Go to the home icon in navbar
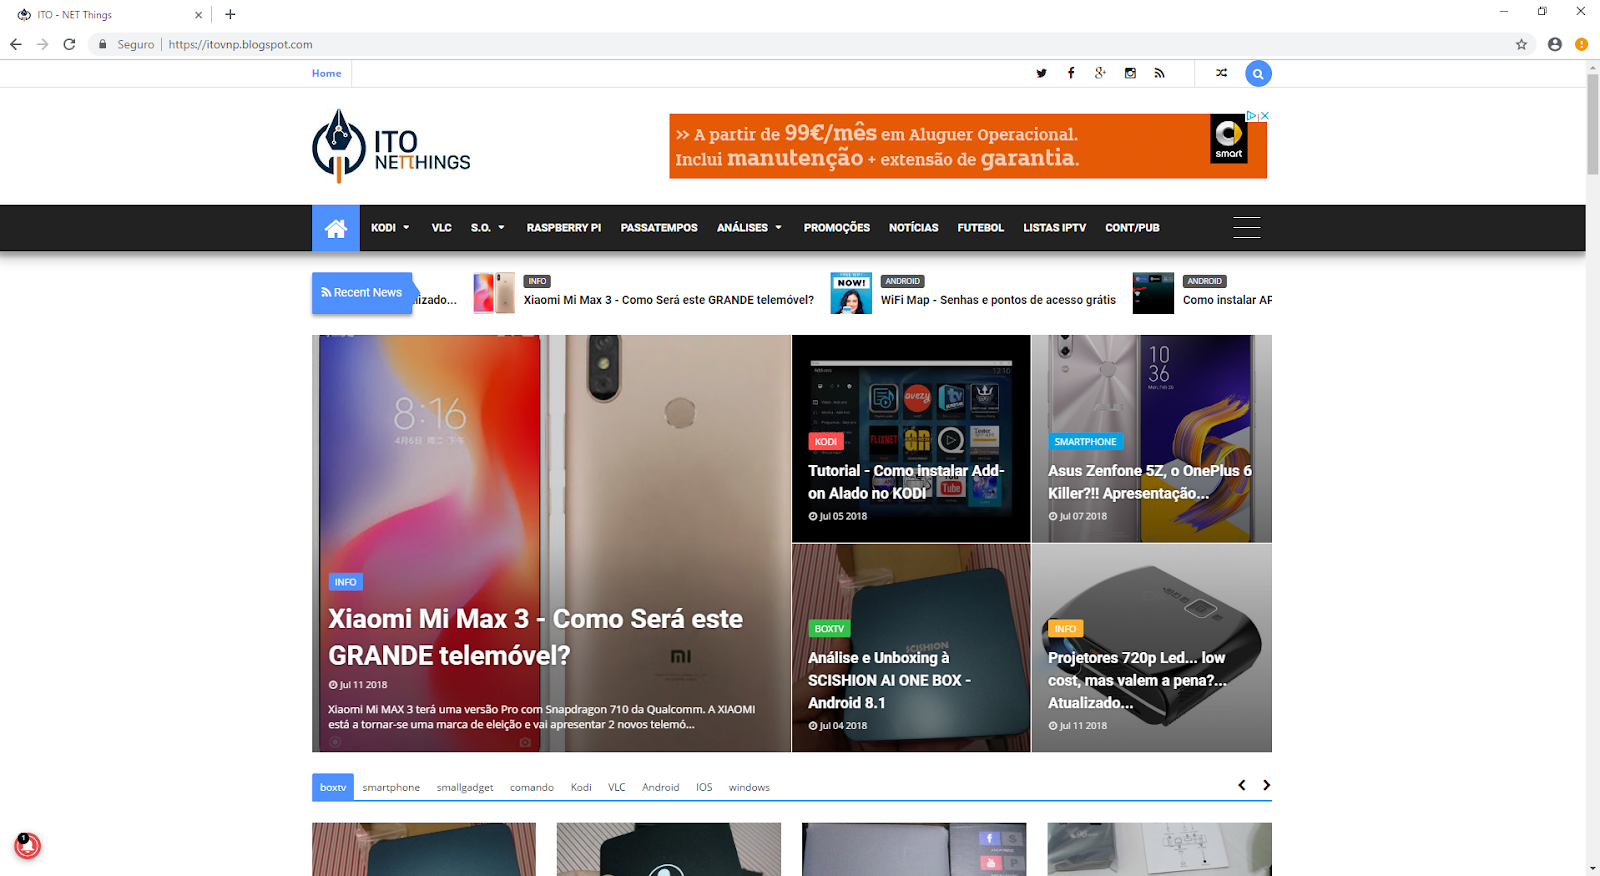 (336, 228)
